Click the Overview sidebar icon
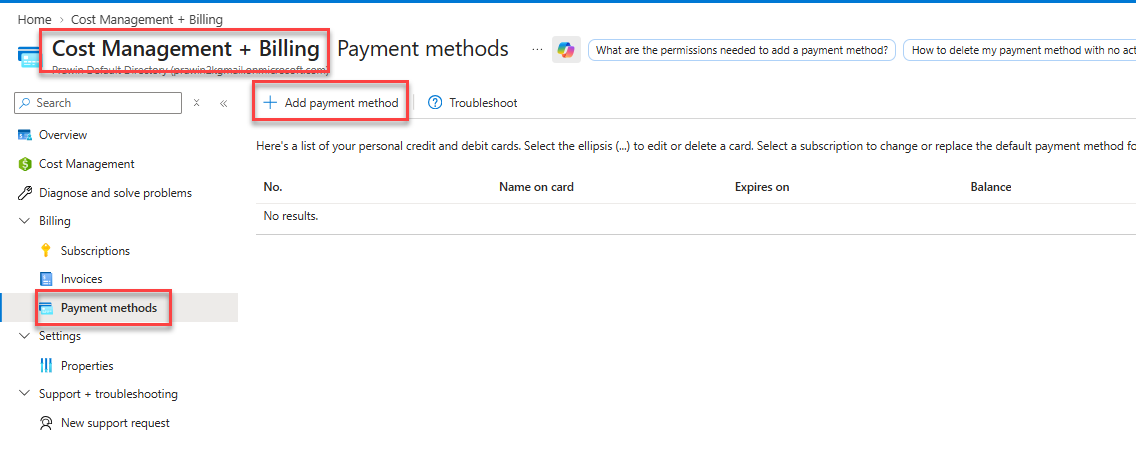This screenshot has width=1136, height=469. (25, 135)
